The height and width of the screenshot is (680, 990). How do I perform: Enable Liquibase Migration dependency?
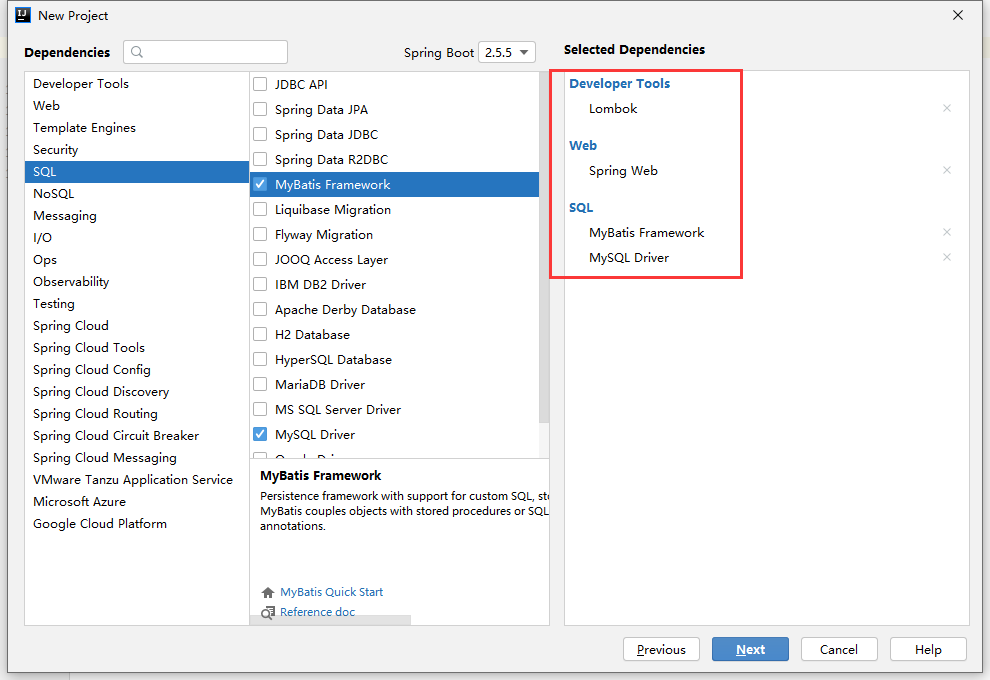[x=260, y=209]
